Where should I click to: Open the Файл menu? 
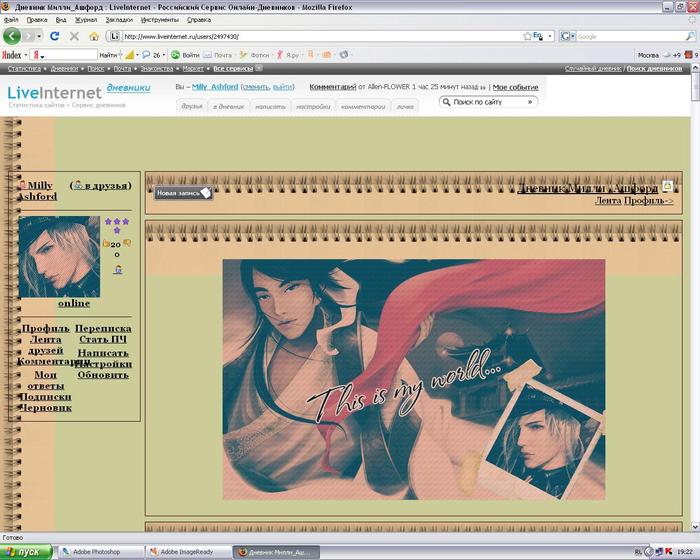[x=11, y=20]
